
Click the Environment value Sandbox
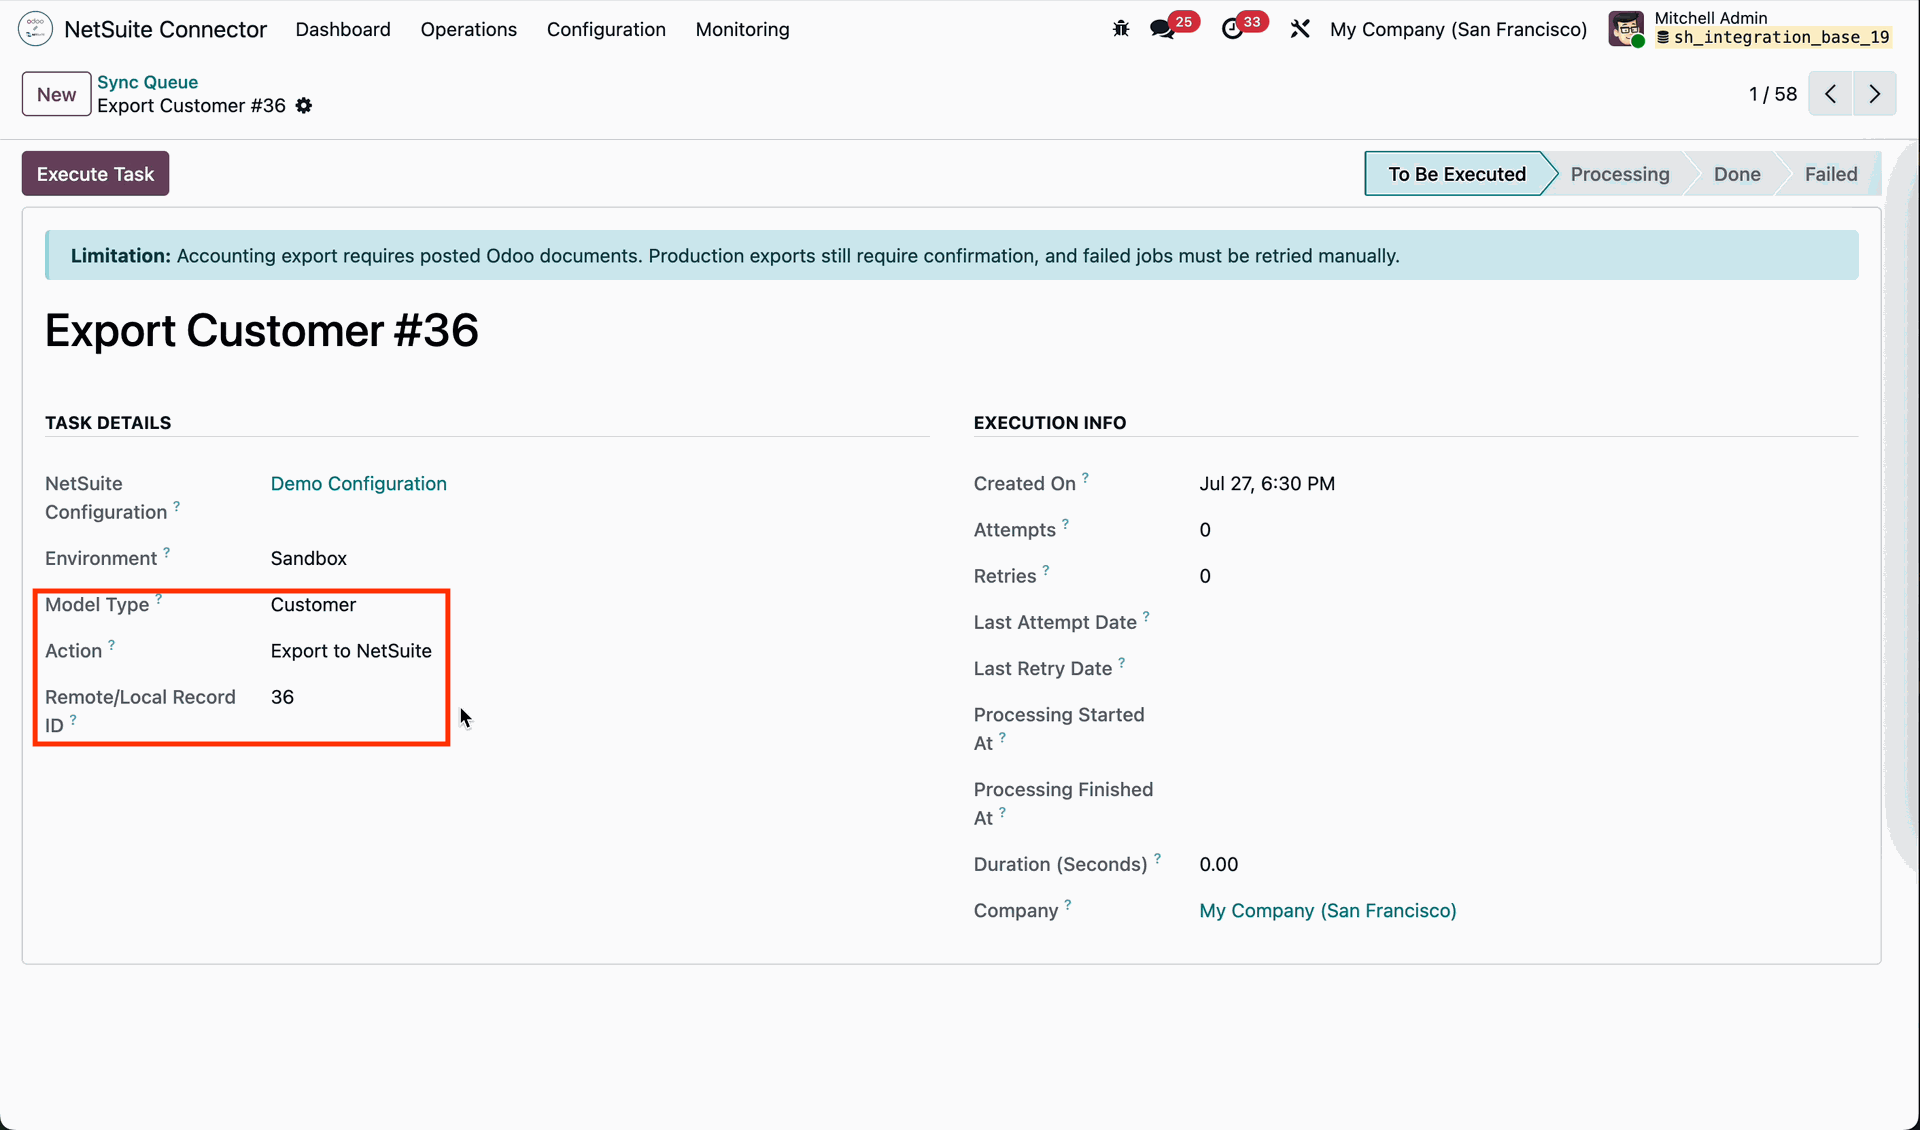309,558
